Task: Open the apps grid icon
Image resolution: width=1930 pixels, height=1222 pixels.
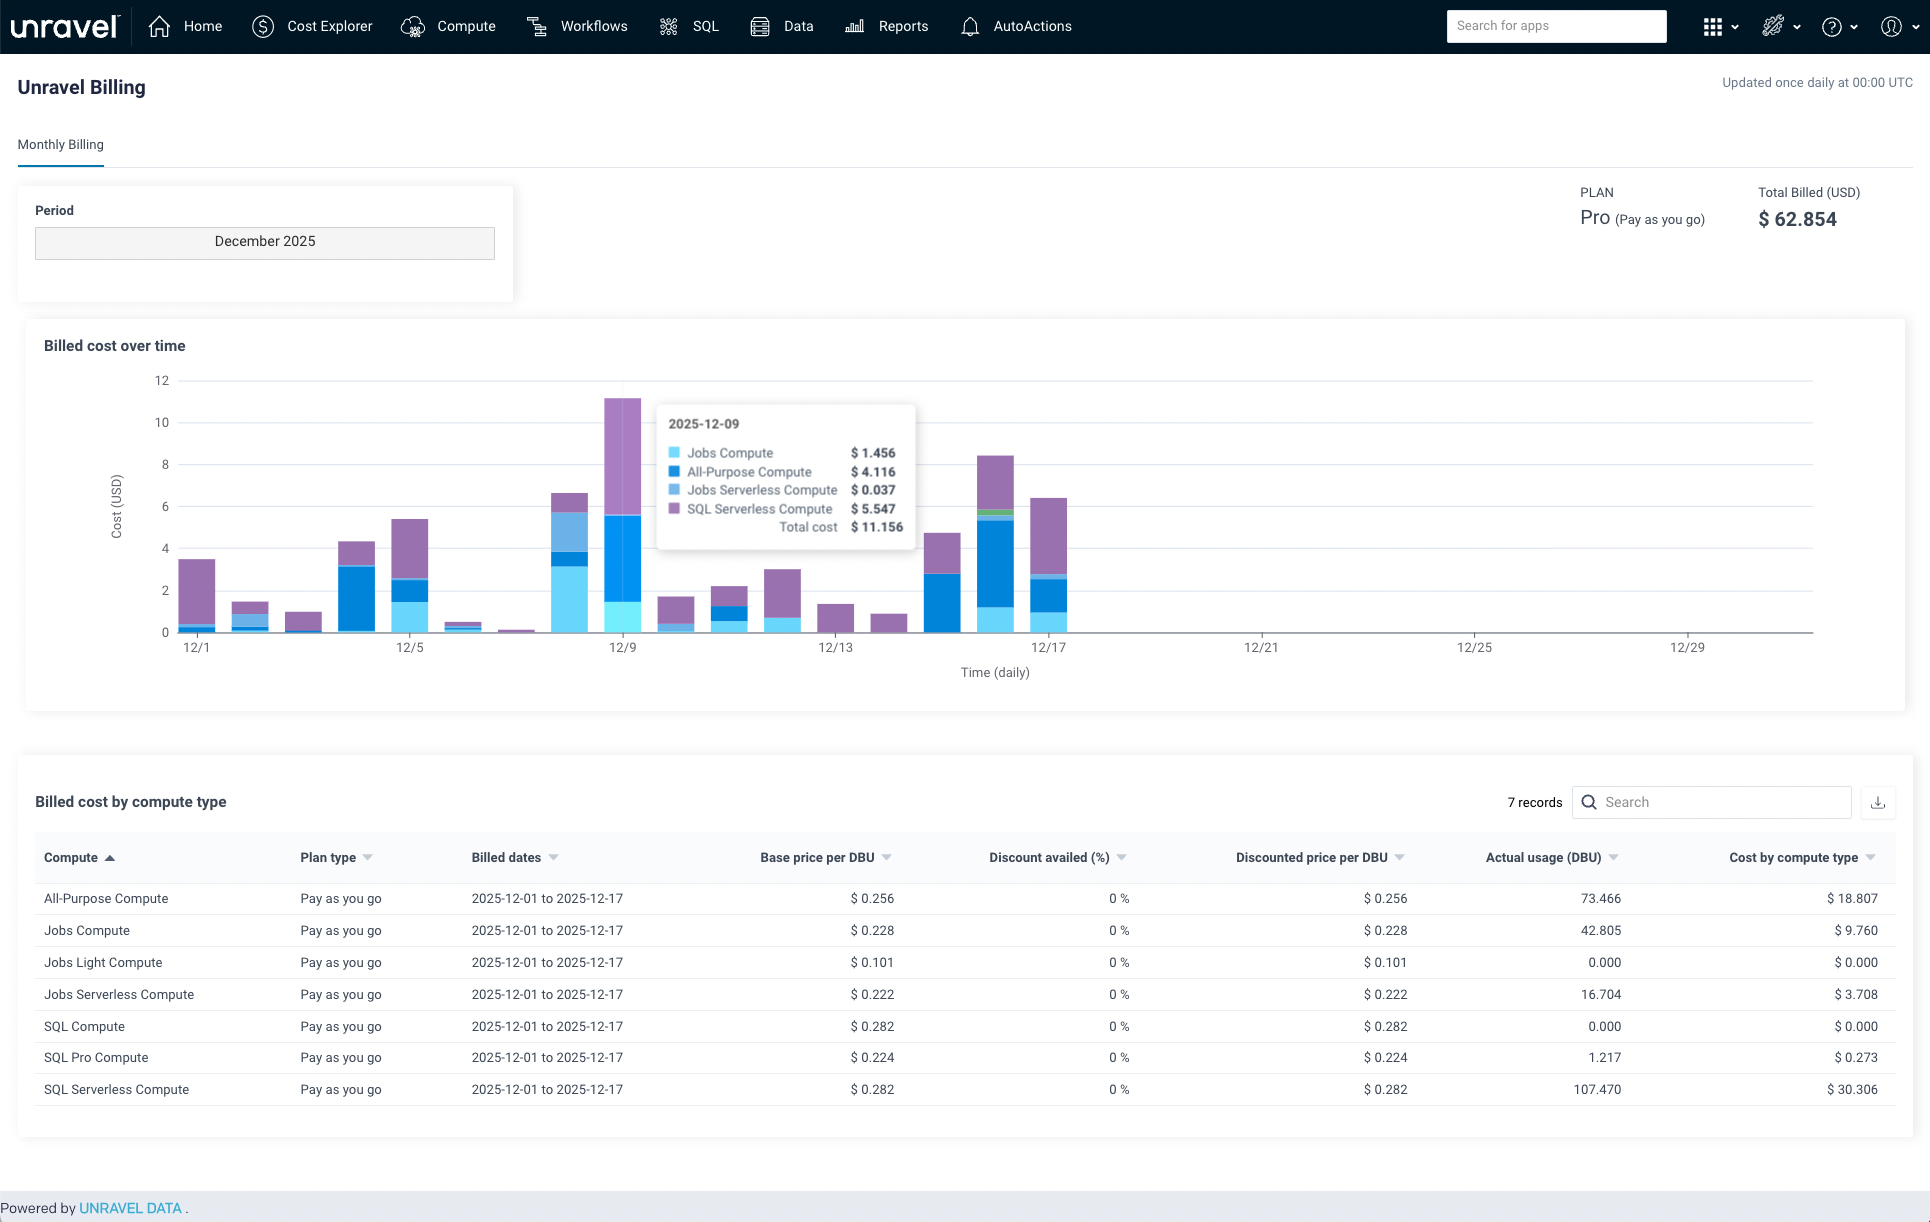Action: tap(1713, 27)
